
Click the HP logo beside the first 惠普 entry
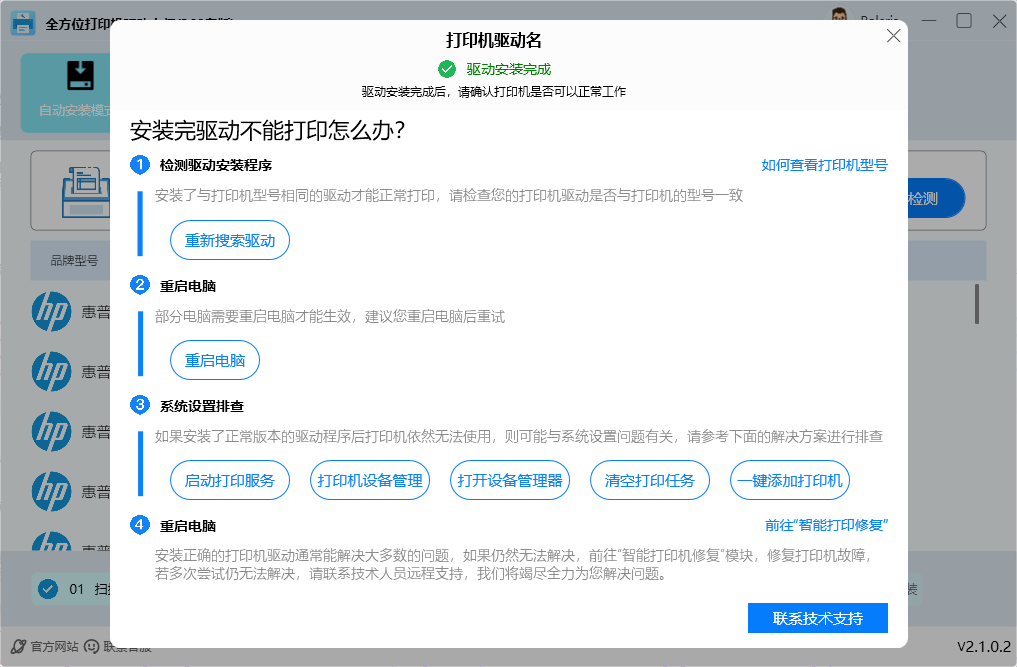tap(51, 311)
